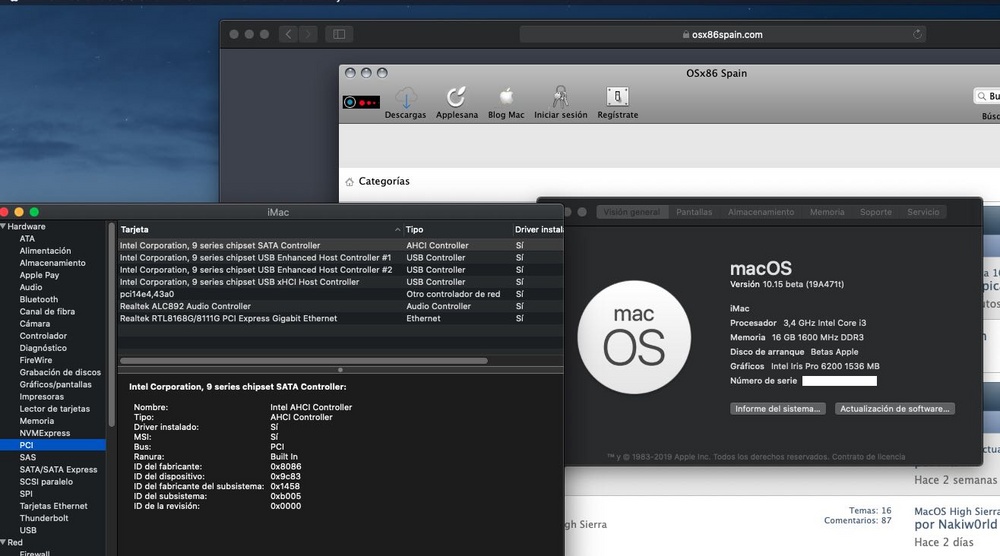This screenshot has width=1000, height=556.
Task: Select Bluetooth in the sidebar
Action: 38,299
